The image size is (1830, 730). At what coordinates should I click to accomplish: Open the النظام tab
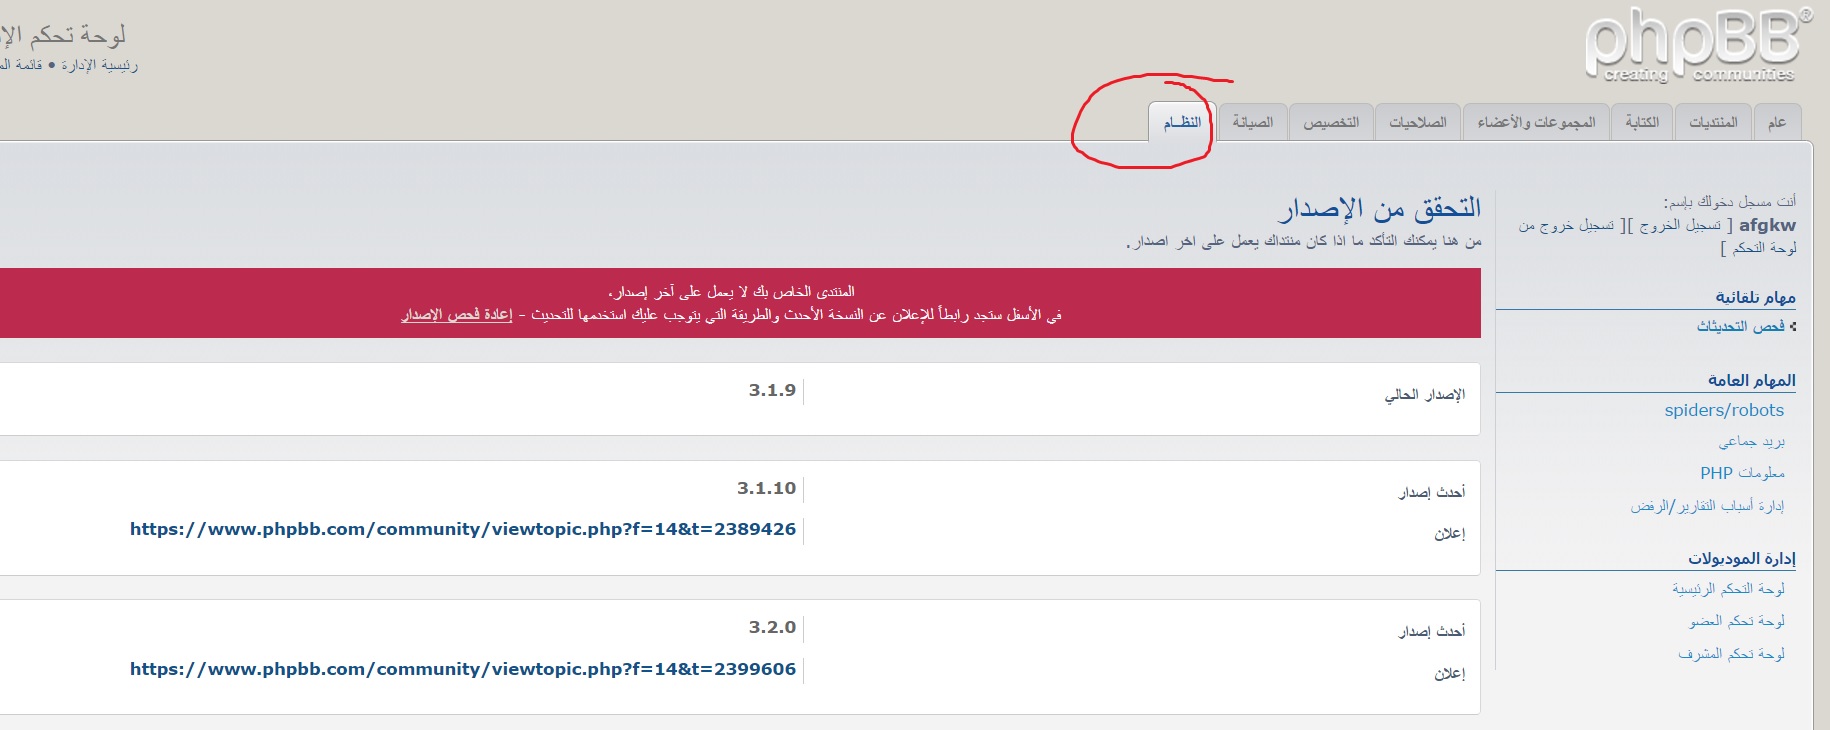click(1181, 122)
